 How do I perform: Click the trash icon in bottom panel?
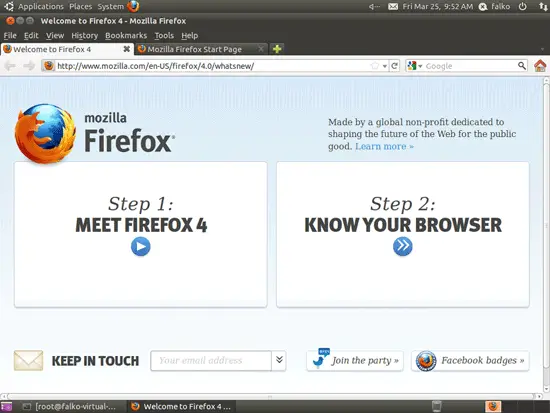coord(436,406)
